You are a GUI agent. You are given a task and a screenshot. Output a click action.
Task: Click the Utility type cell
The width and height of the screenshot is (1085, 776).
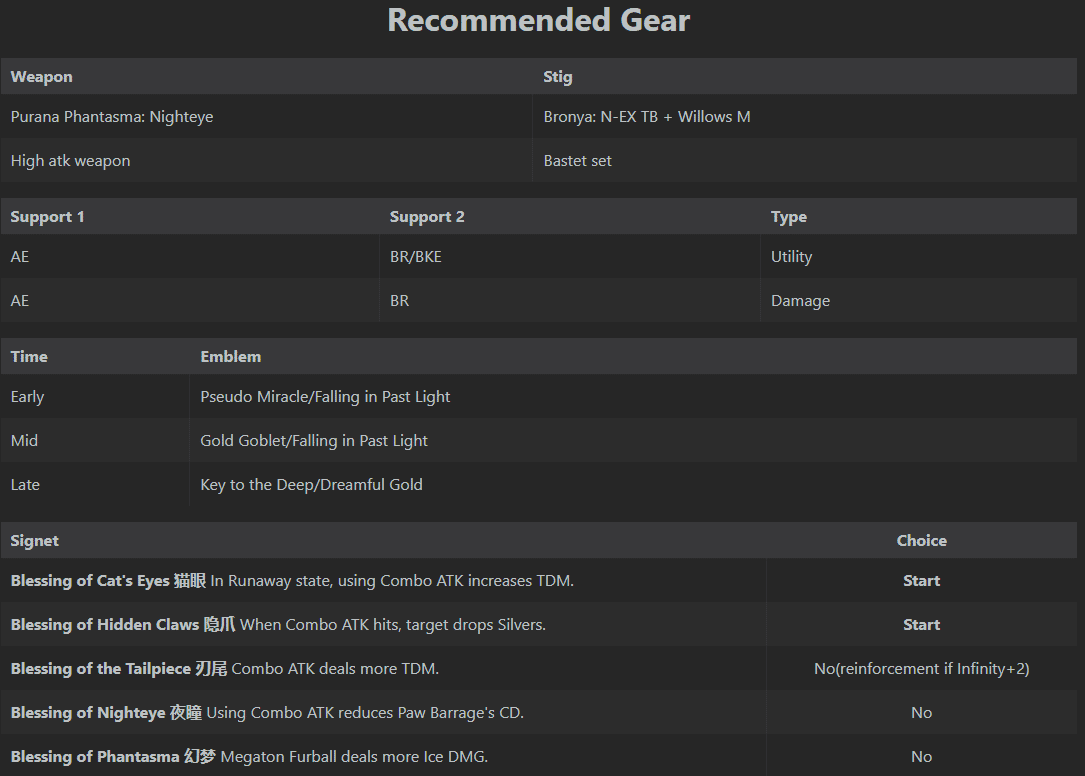tap(791, 257)
